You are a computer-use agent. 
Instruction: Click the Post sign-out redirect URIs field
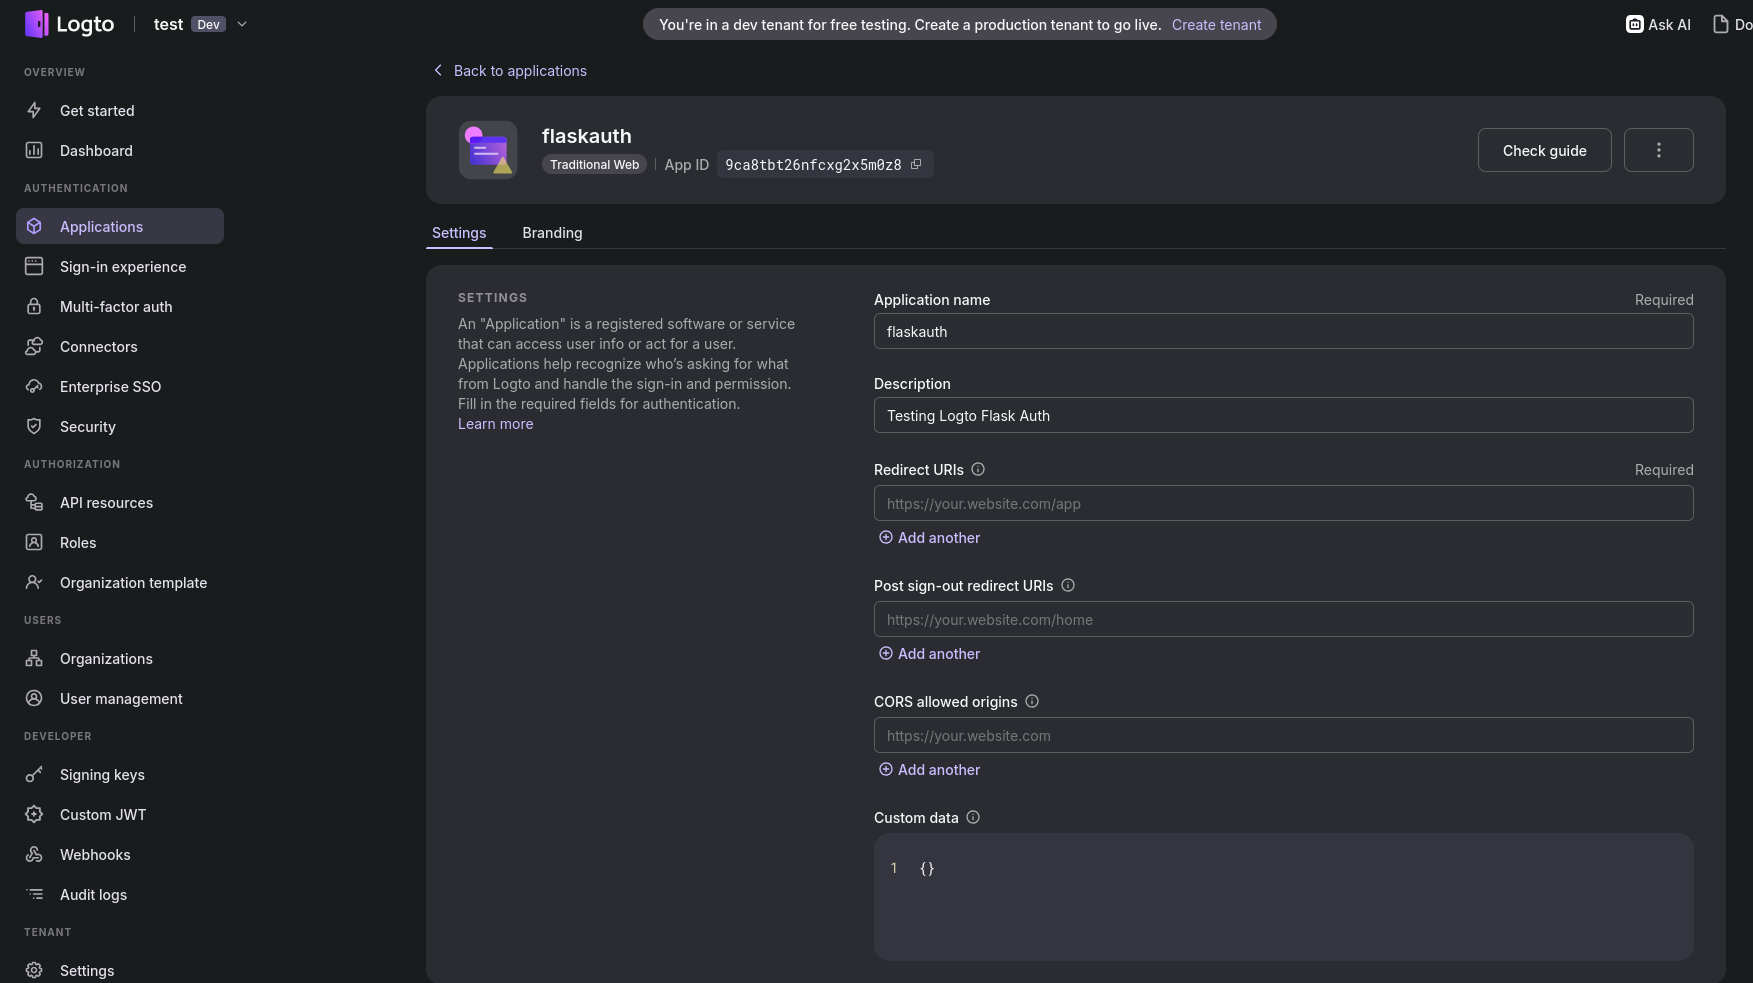pyautogui.click(x=1283, y=620)
